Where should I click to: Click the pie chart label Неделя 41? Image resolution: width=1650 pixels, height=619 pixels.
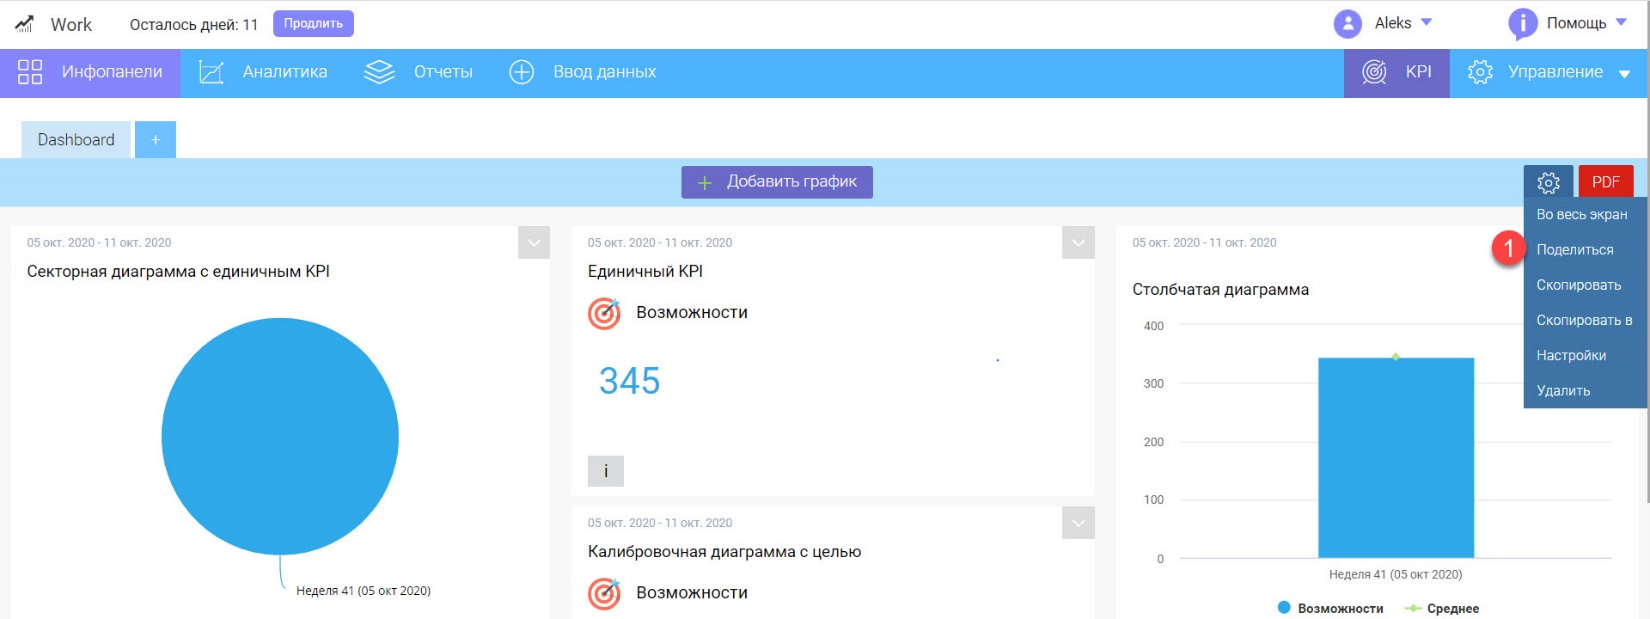tap(363, 591)
